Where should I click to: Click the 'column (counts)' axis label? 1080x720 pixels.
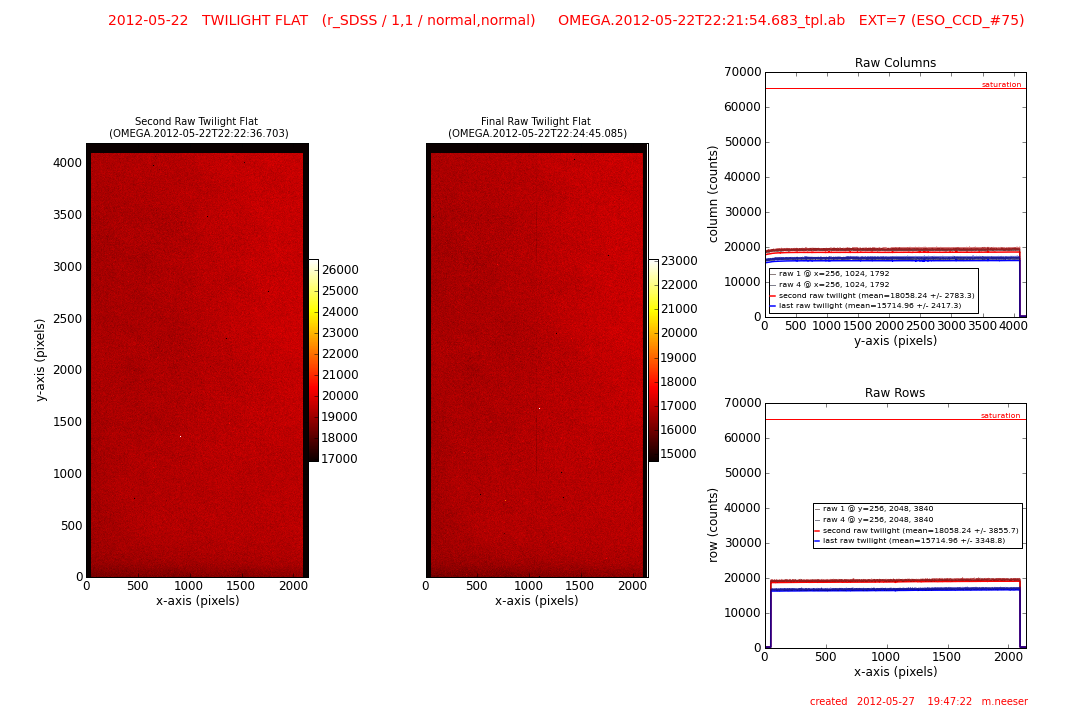coord(714,194)
